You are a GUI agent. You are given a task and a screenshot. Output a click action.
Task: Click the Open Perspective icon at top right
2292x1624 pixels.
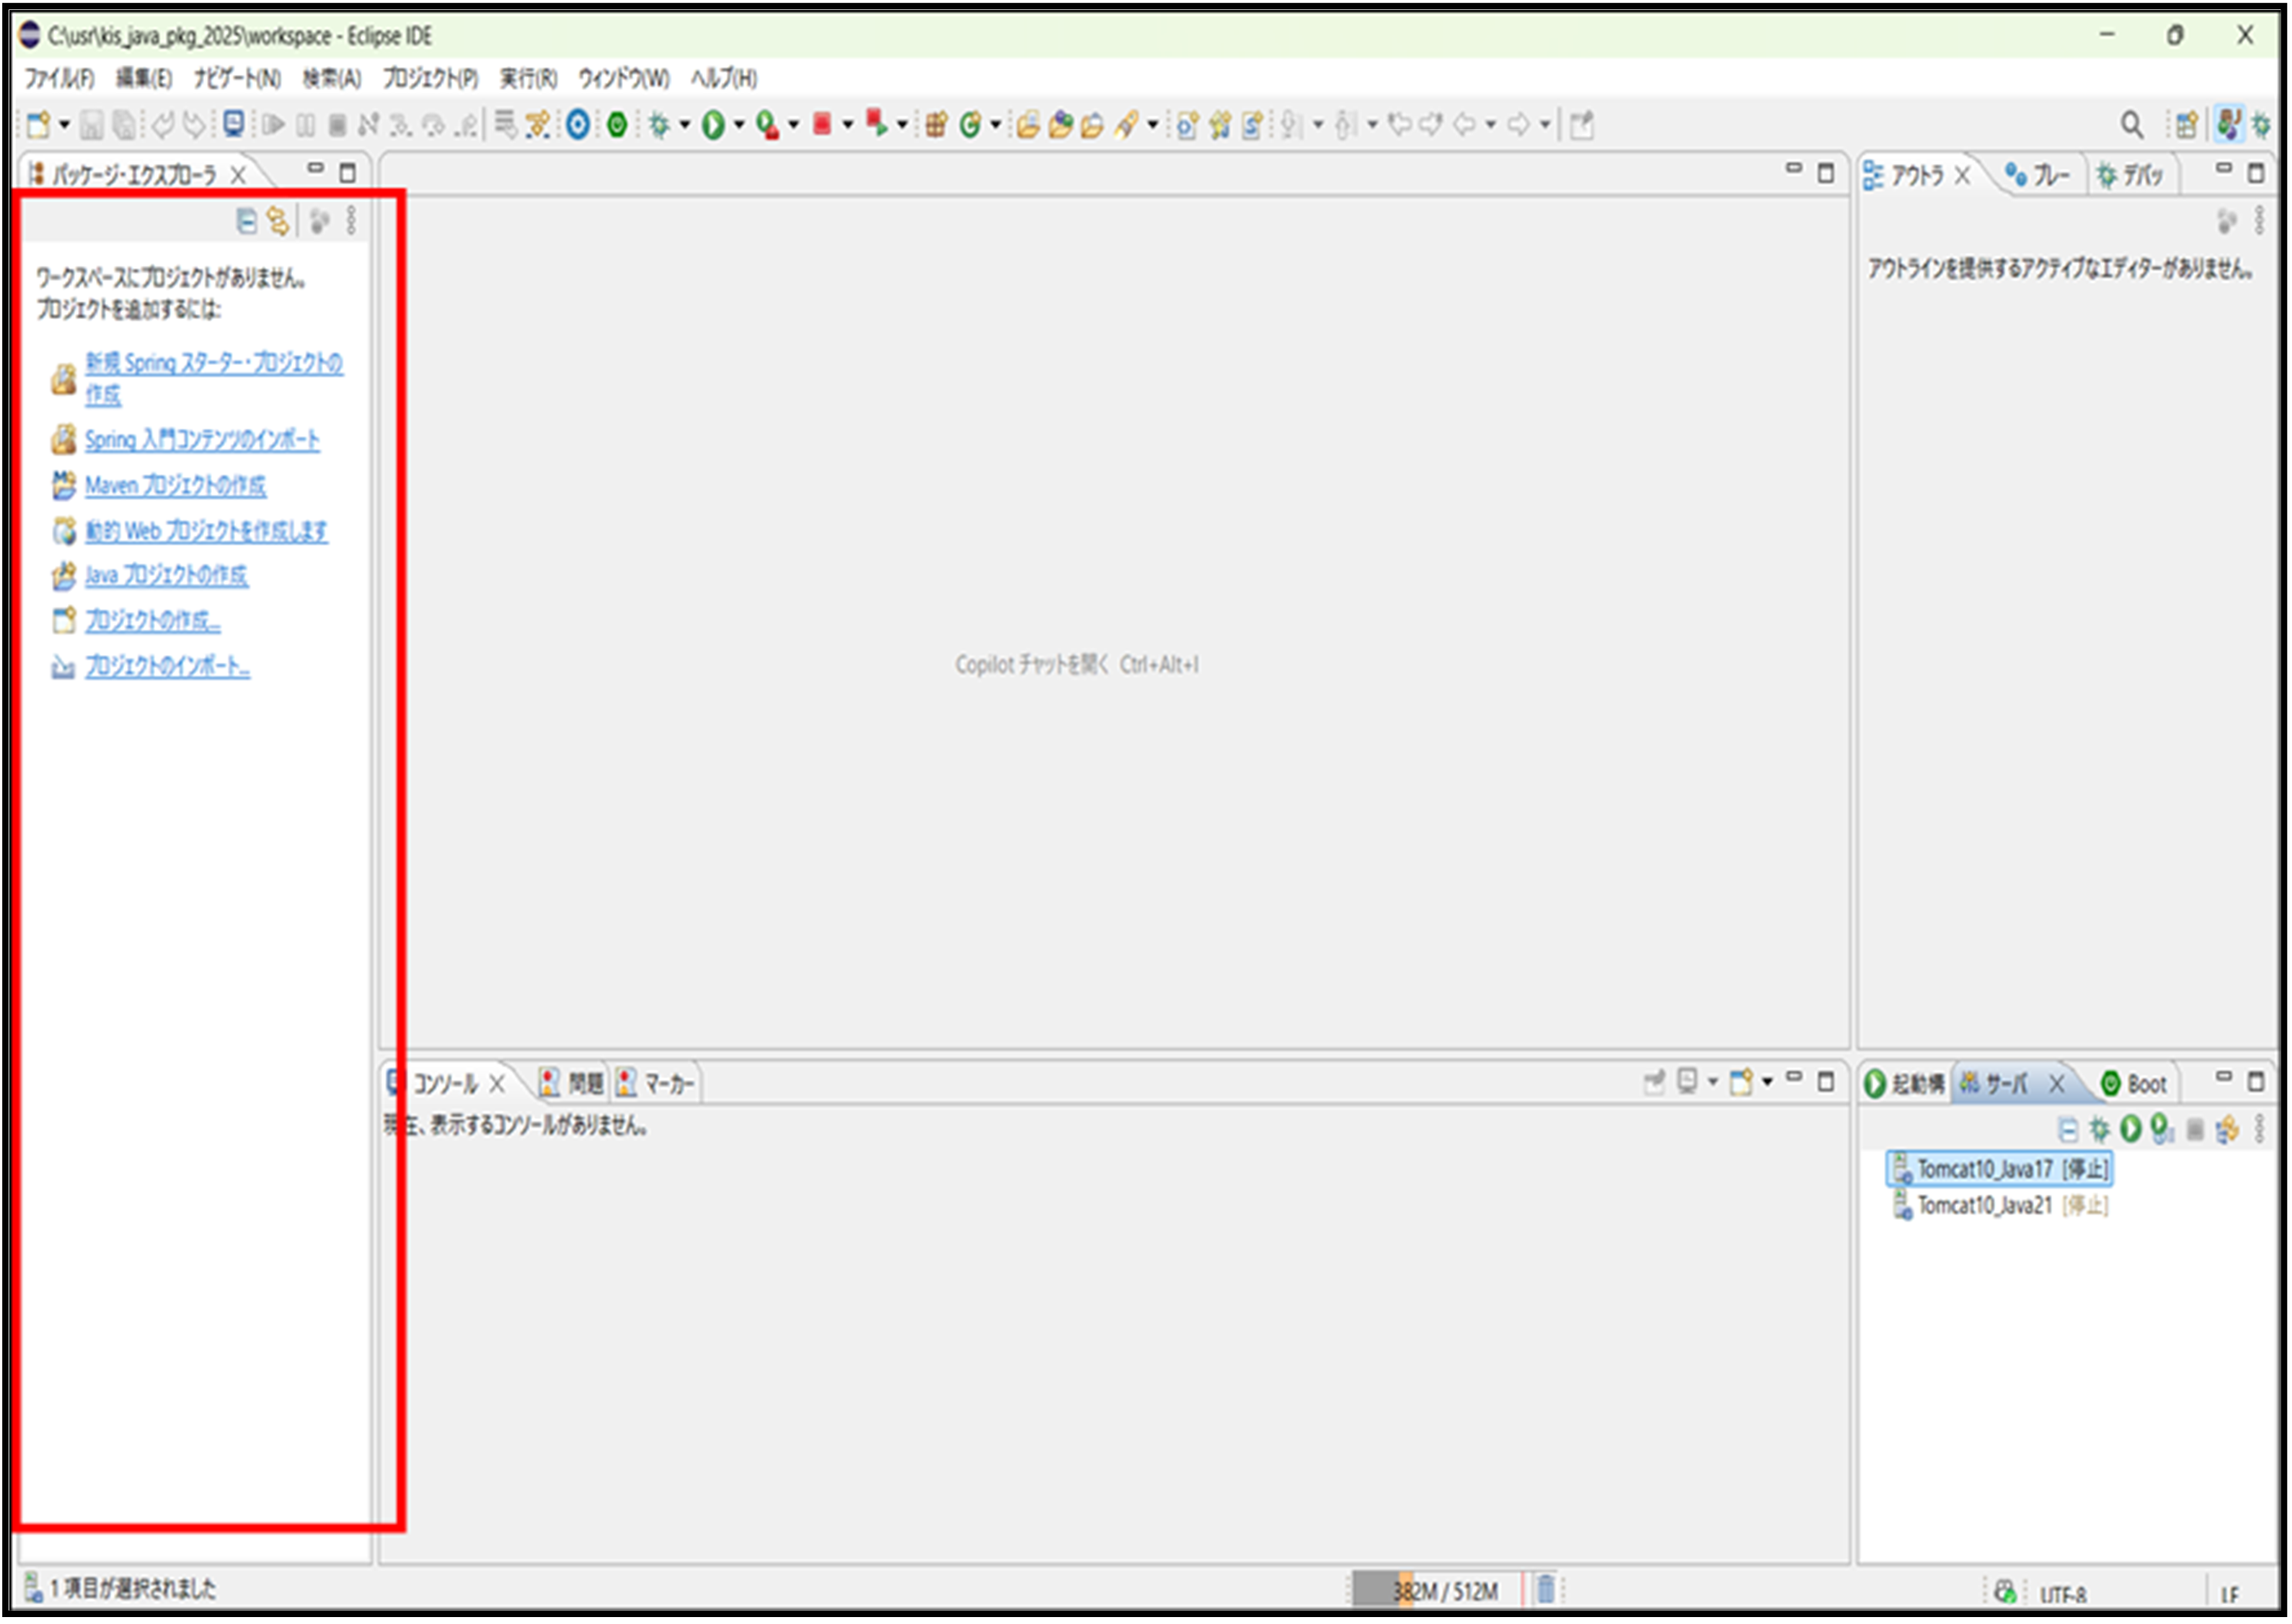tap(2186, 125)
